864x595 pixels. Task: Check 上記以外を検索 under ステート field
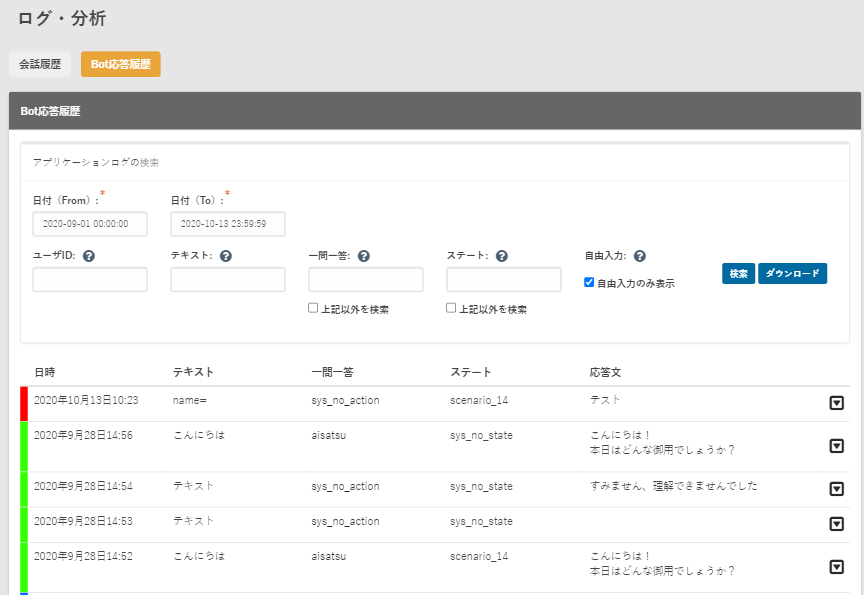(451, 308)
